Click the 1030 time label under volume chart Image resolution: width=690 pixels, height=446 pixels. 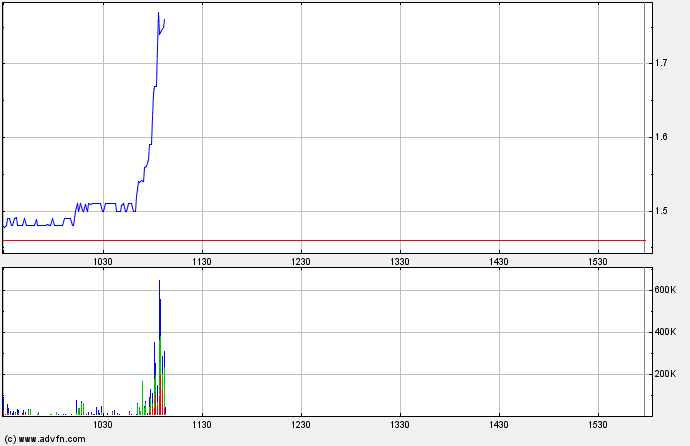pyautogui.click(x=103, y=425)
